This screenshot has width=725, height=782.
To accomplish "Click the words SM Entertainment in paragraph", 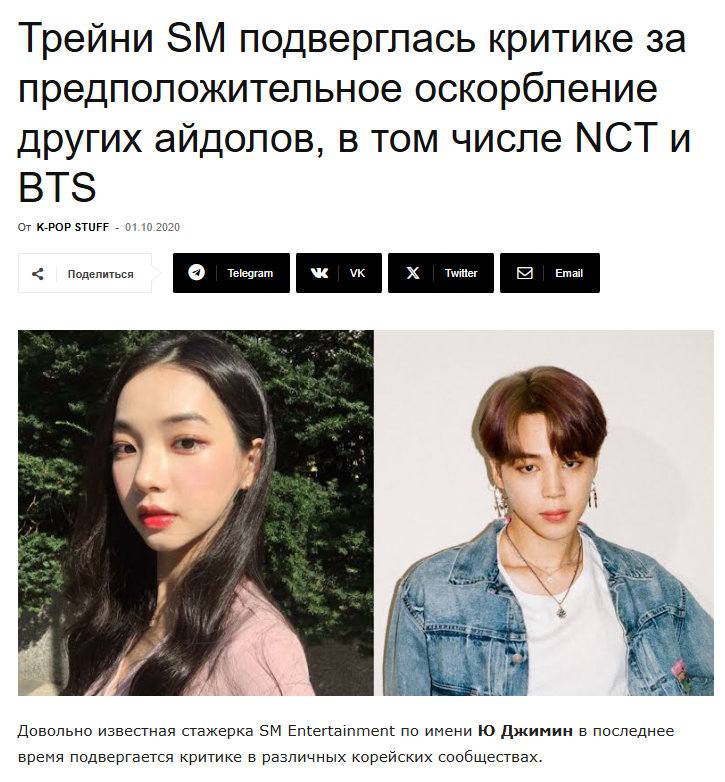I will point(327,731).
